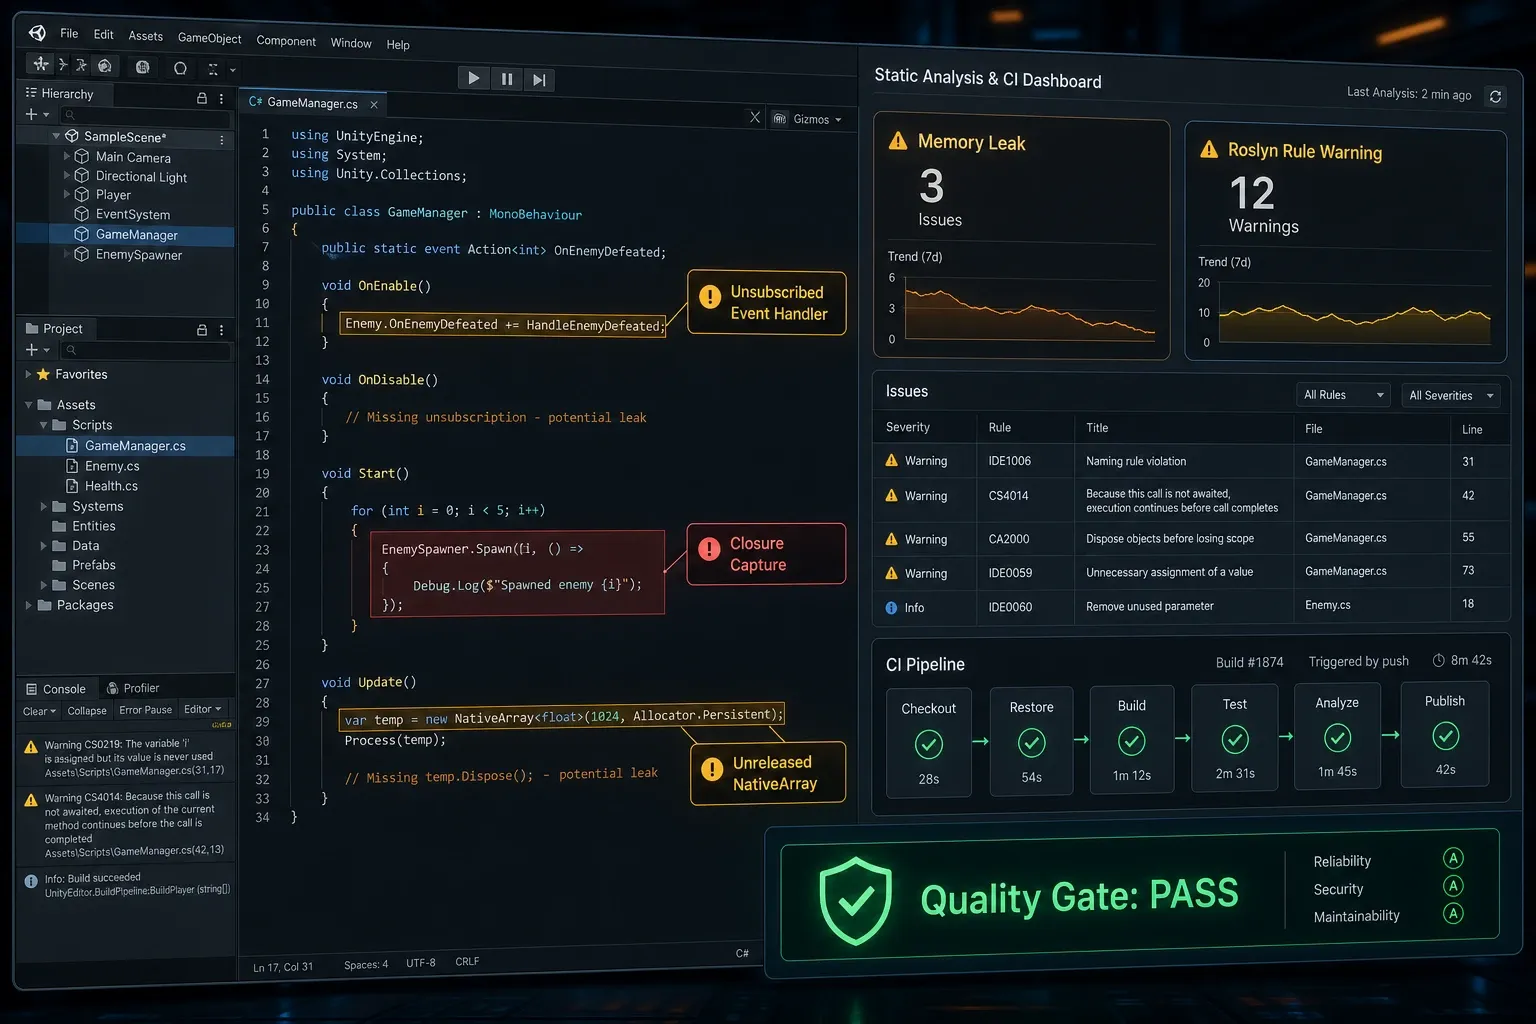Viewport: 1536px width, 1024px height.
Task: Select the dashed-corner frame tool in the top toolbar
Action: (x=213, y=69)
